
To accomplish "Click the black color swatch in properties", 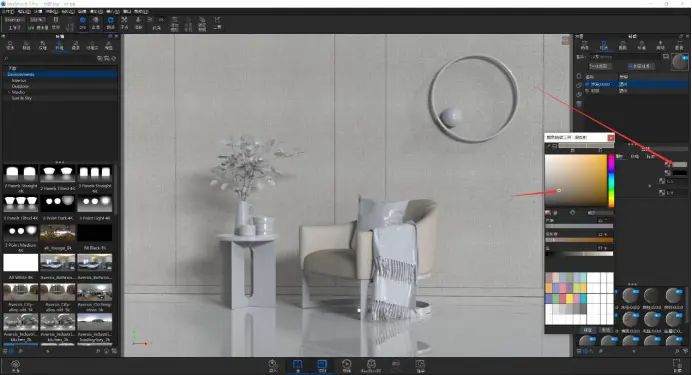I will [x=680, y=173].
